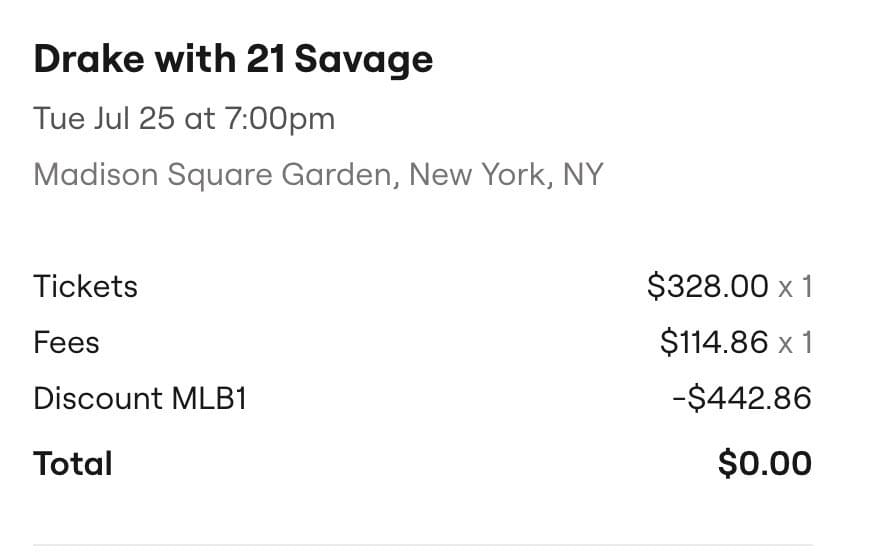
Task: Click the bold Total label
Action: 73,464
